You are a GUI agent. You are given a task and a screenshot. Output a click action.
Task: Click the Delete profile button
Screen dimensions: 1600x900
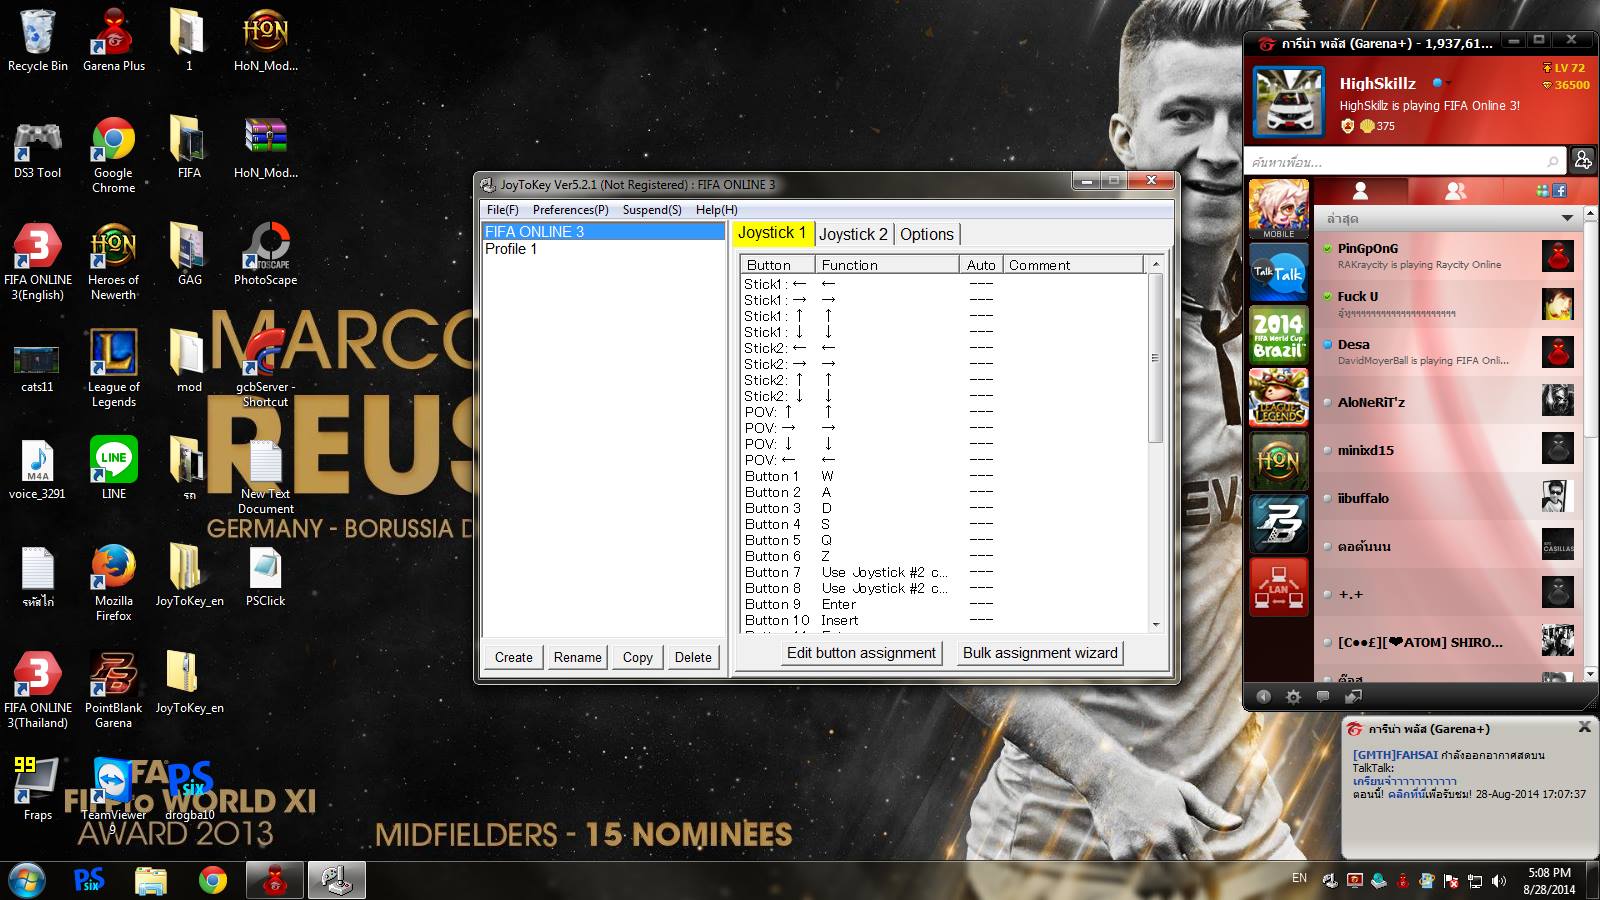[693, 657]
